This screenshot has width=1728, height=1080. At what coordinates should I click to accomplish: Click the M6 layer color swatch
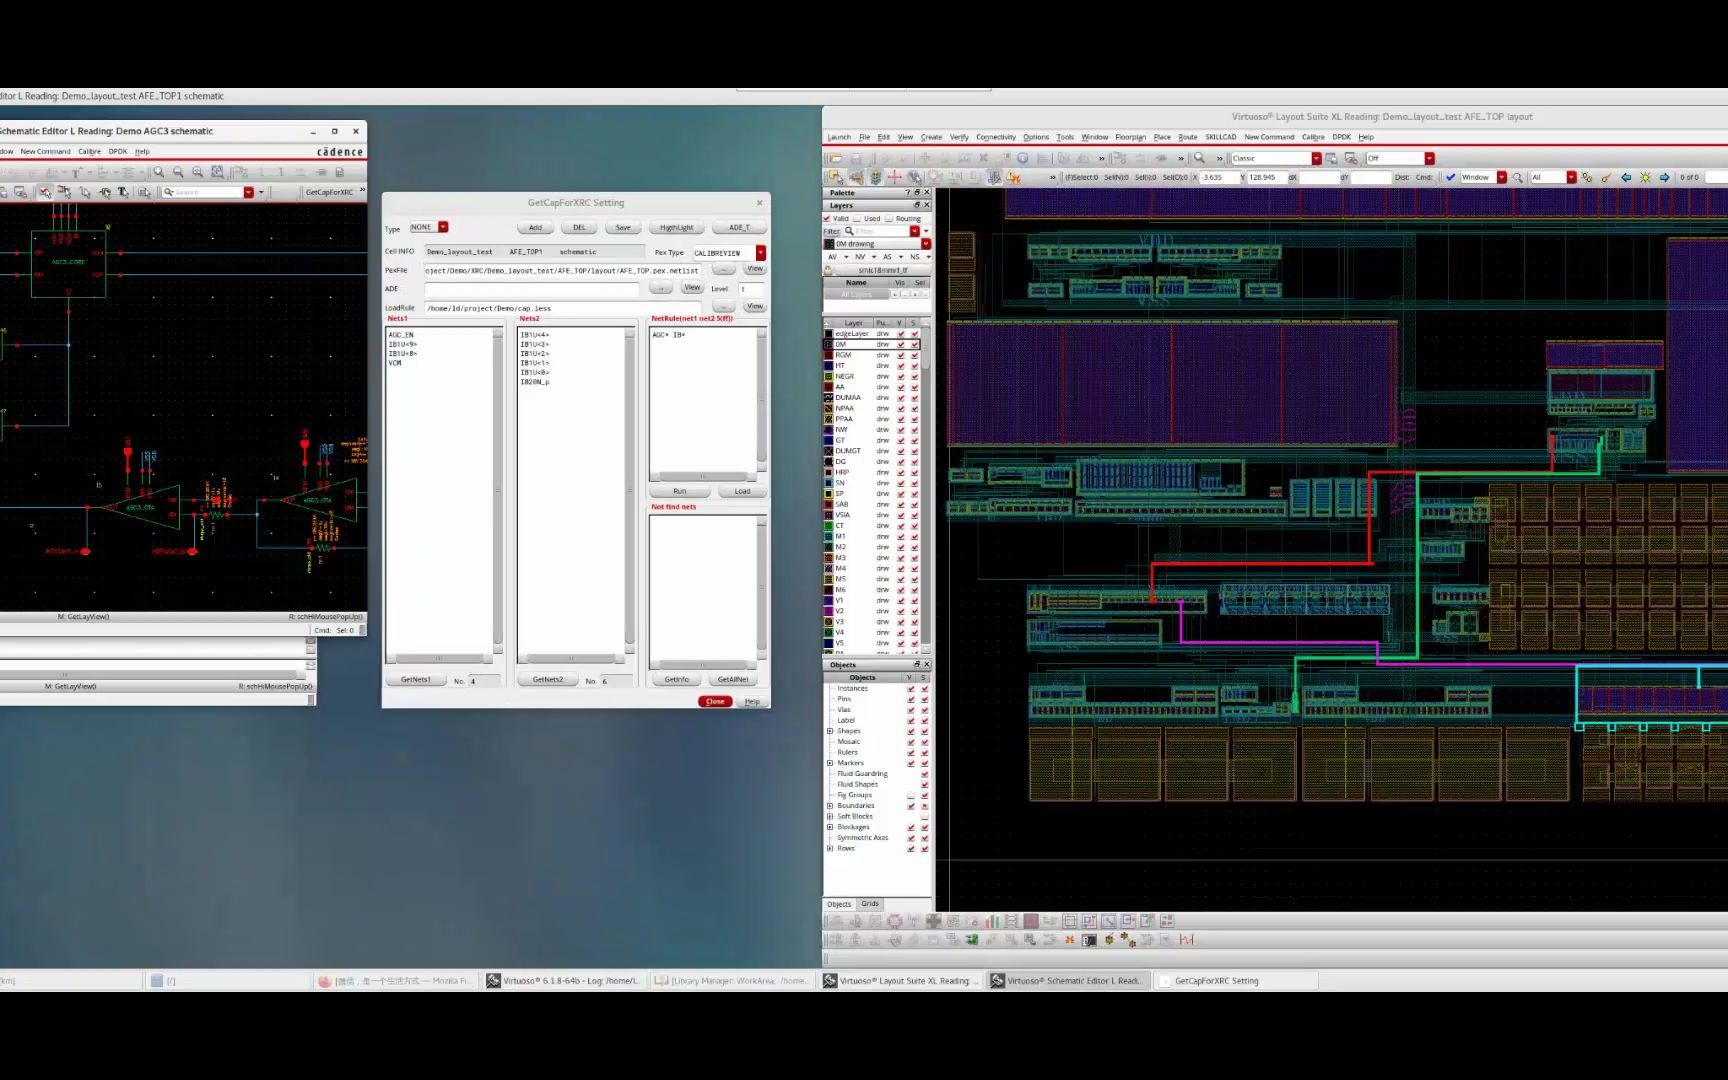pos(828,590)
